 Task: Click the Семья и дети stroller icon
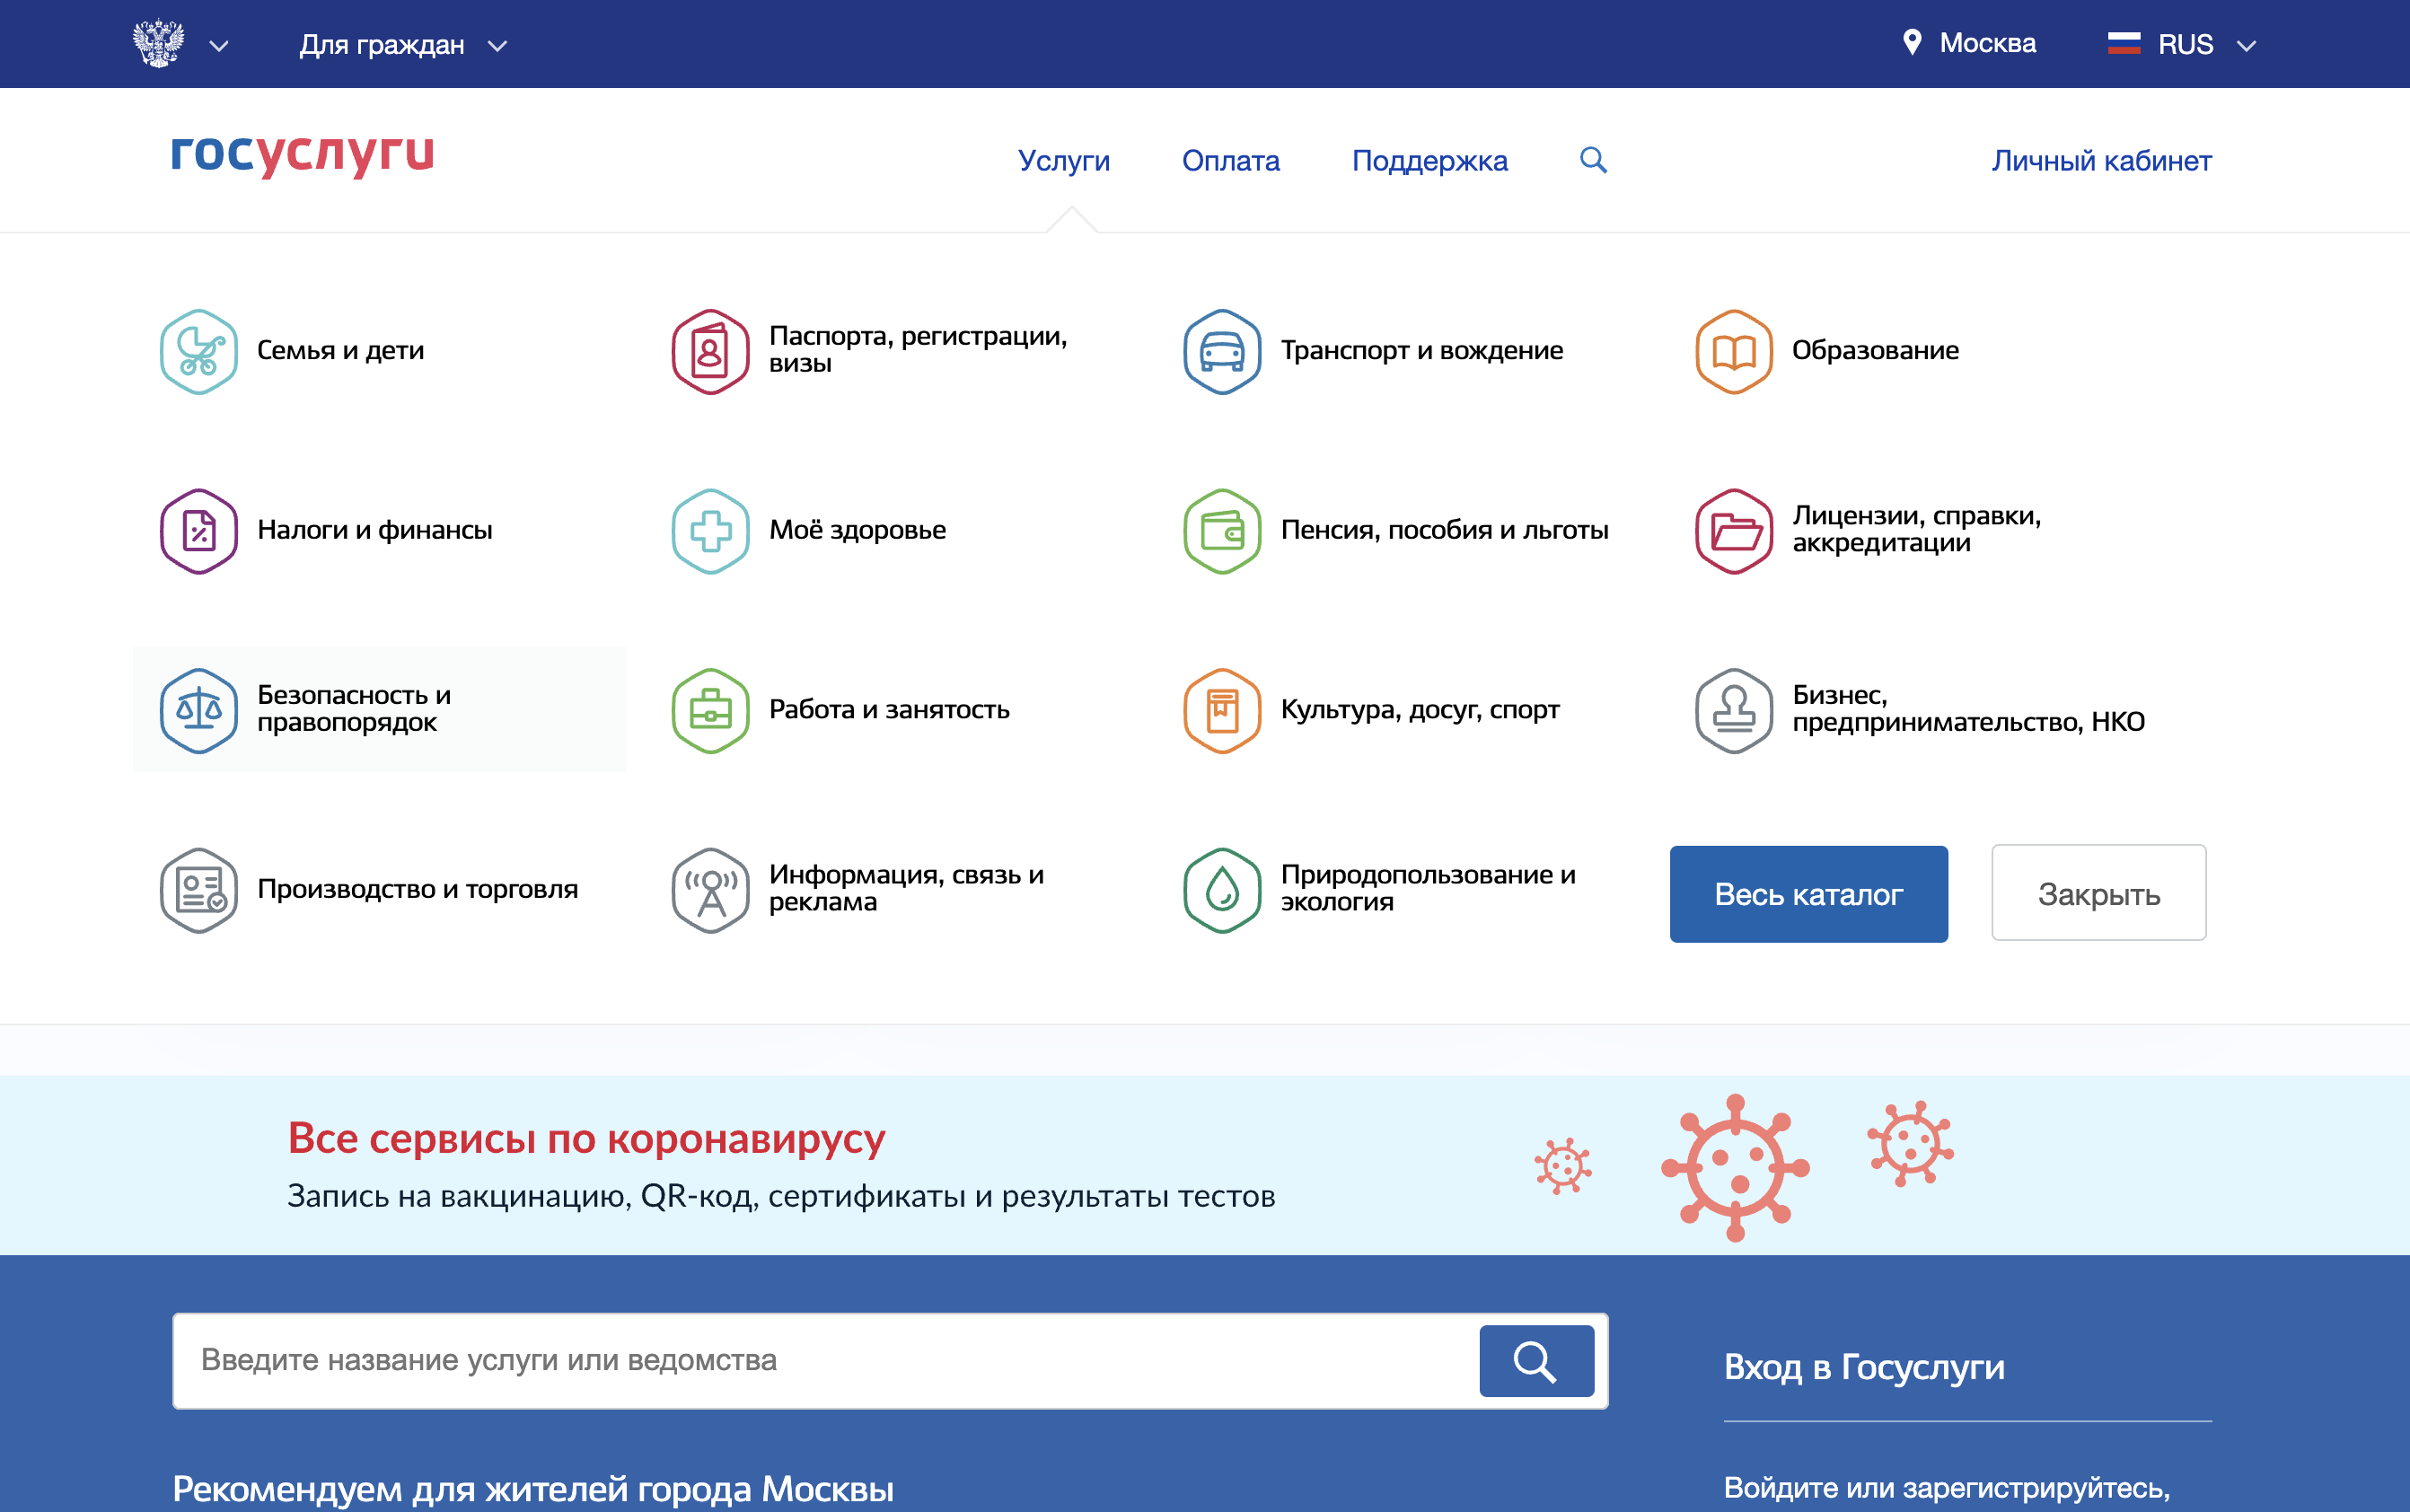coord(198,351)
